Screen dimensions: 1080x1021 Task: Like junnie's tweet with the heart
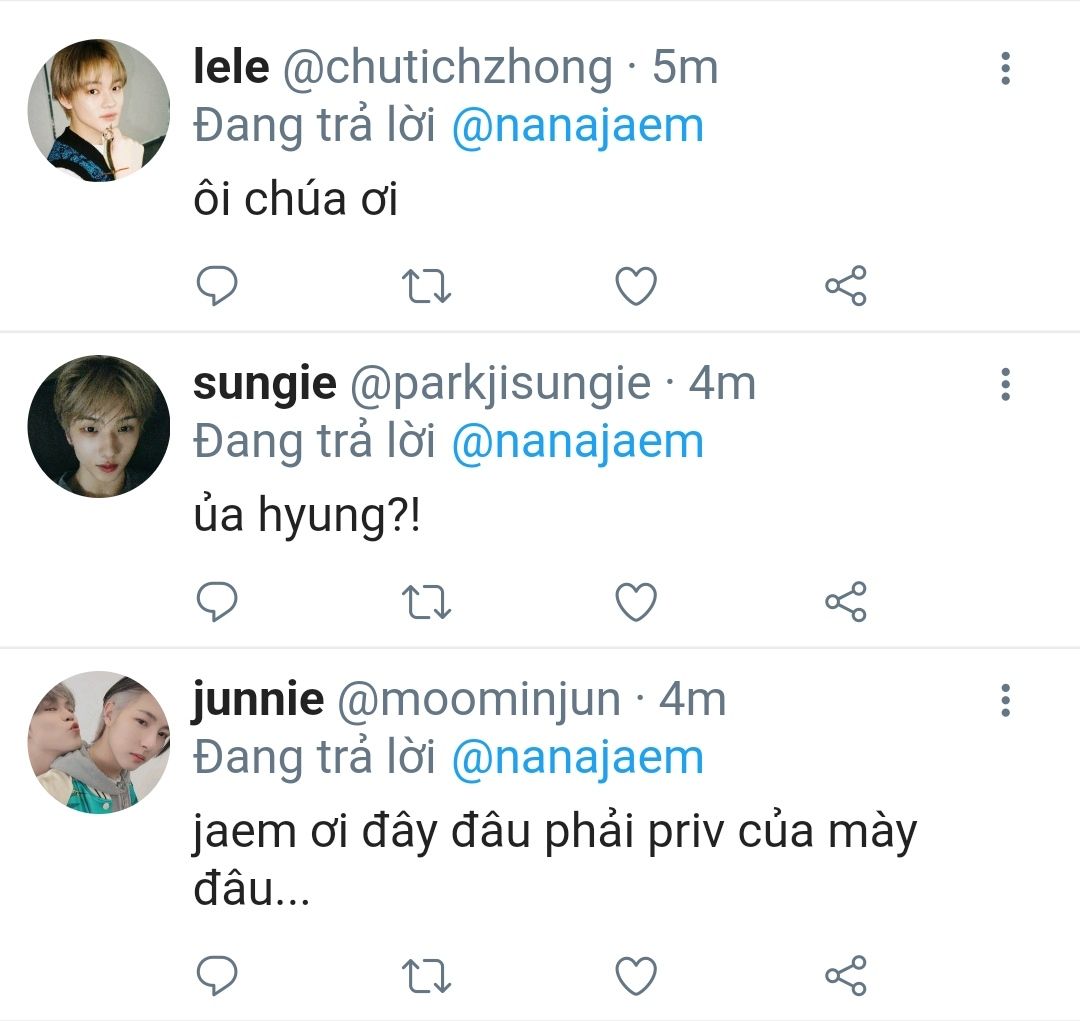(635, 973)
